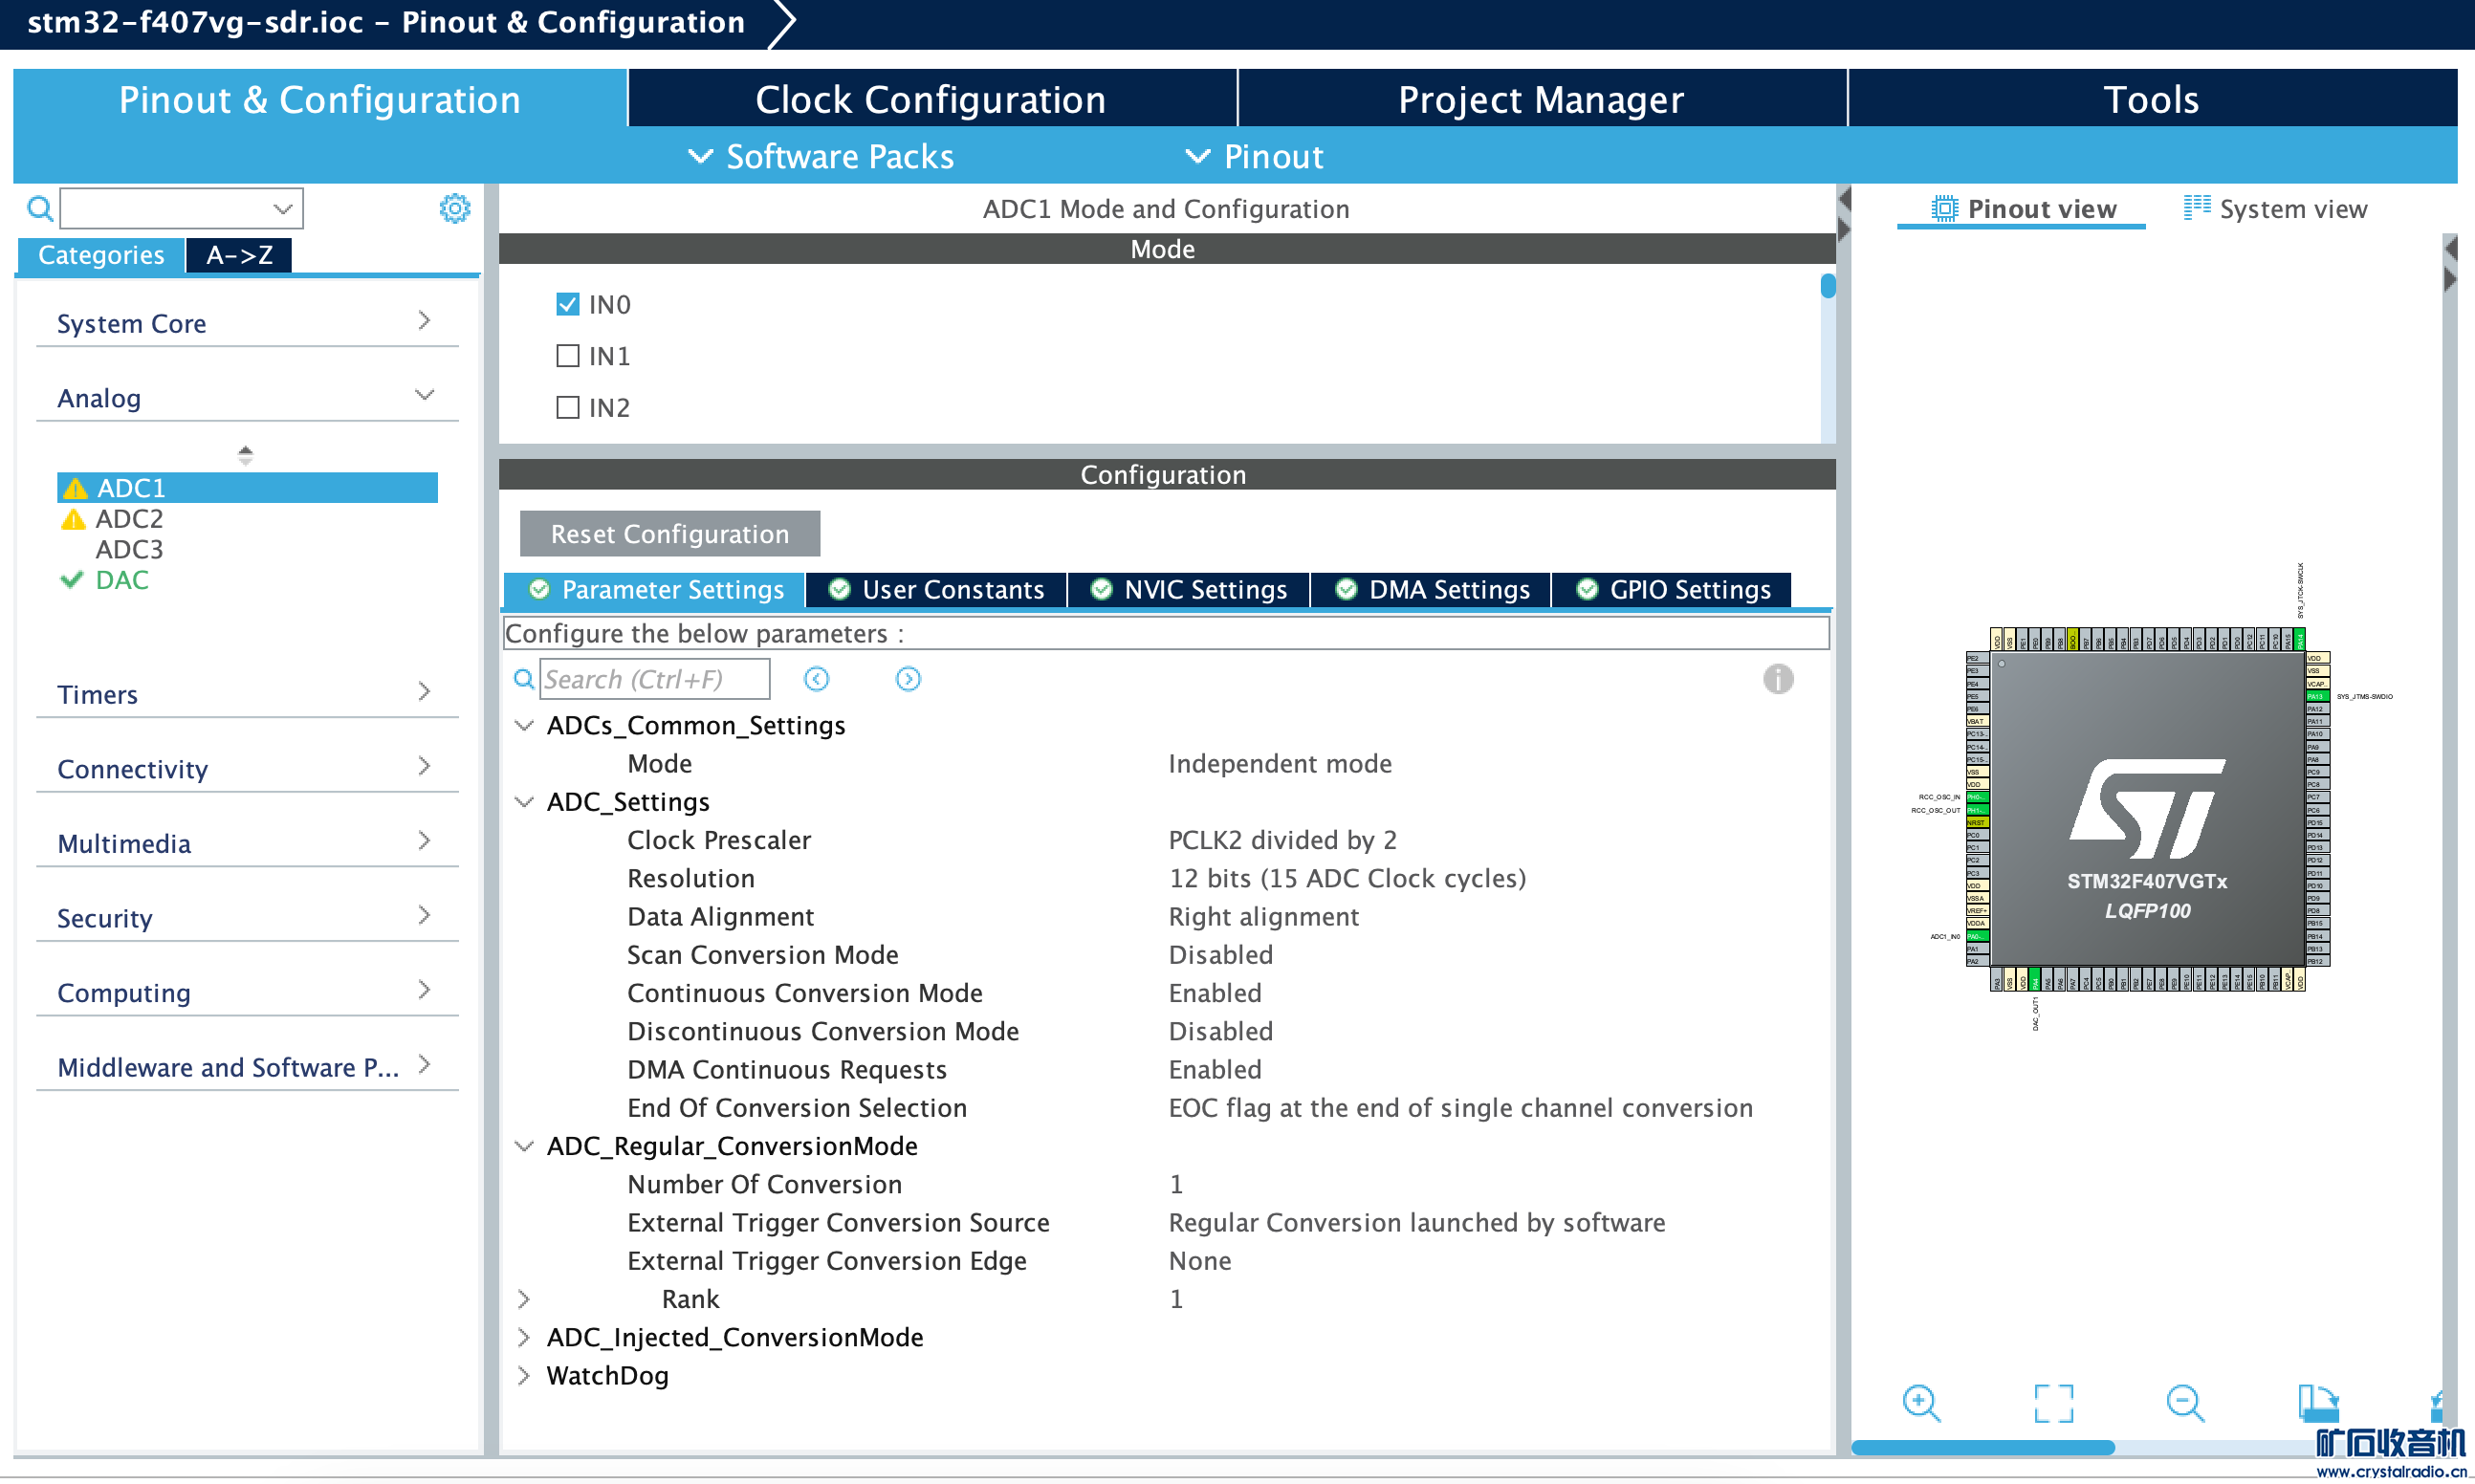Open the NVIC Settings tab
Screen dimensions: 2475x1484
1189,589
